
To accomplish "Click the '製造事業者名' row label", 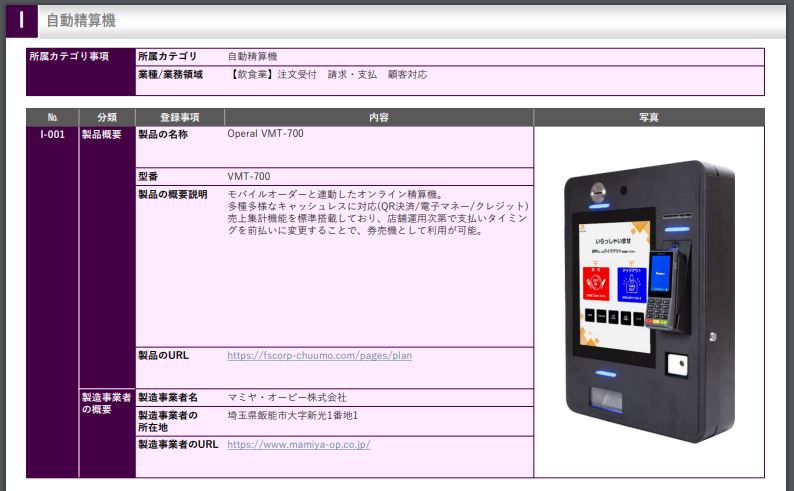I will pyautogui.click(x=168, y=397).
